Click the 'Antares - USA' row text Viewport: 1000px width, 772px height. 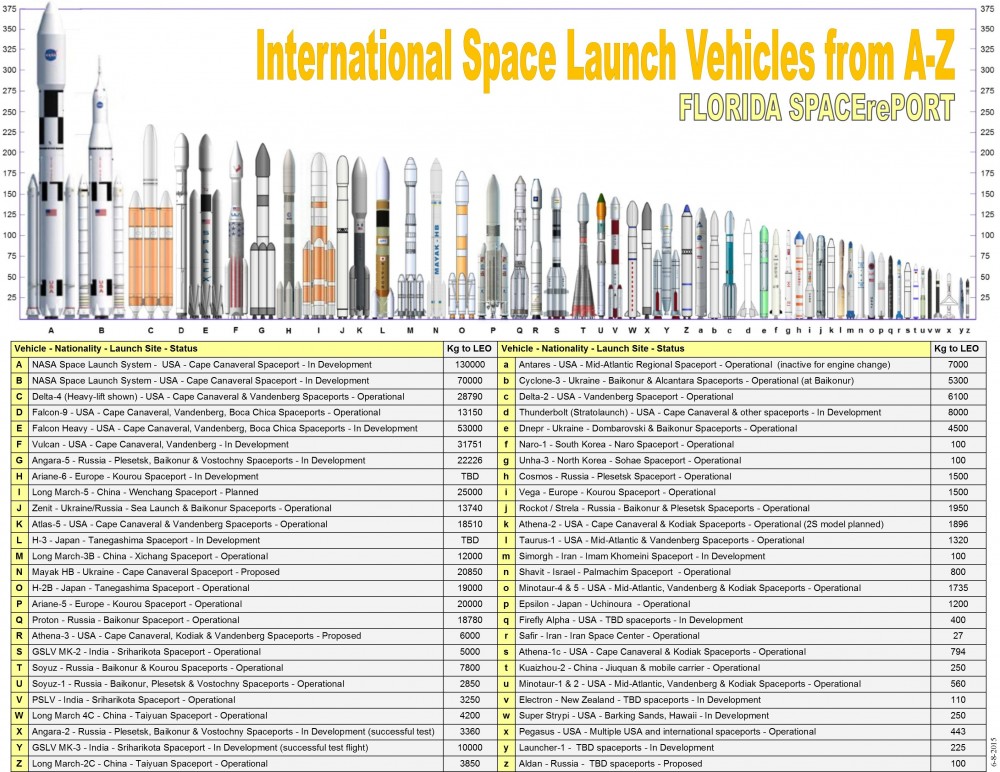coord(704,364)
